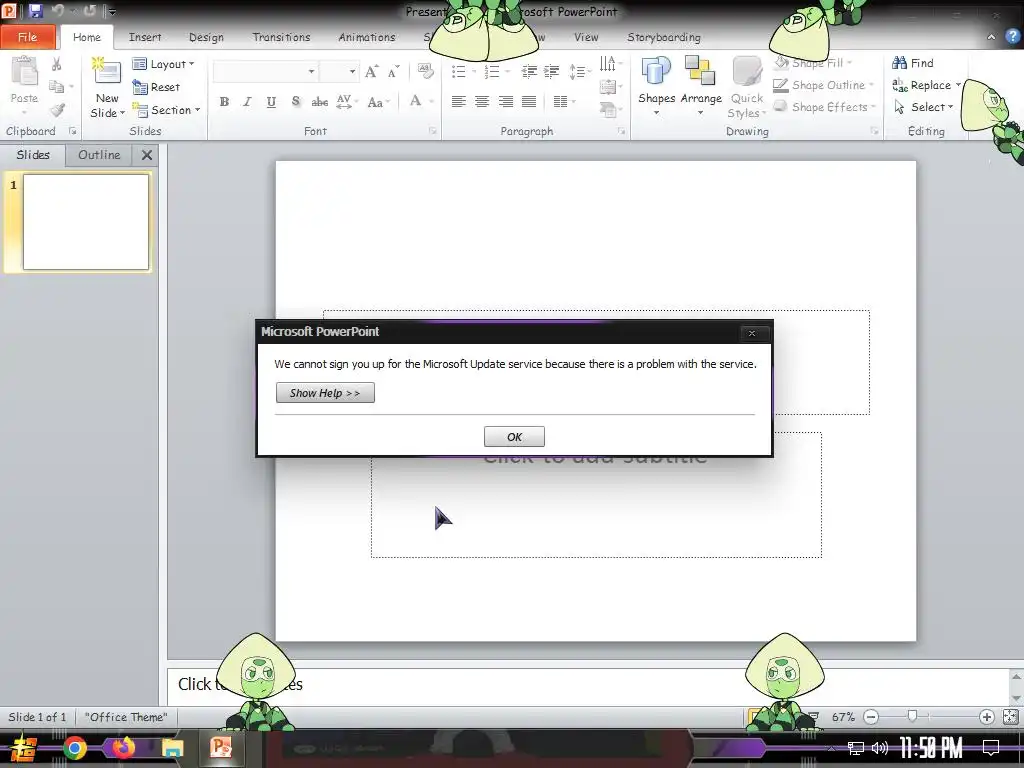Viewport: 1024px width, 768px height.
Task: Open the font size combo box
Action: tap(340, 71)
